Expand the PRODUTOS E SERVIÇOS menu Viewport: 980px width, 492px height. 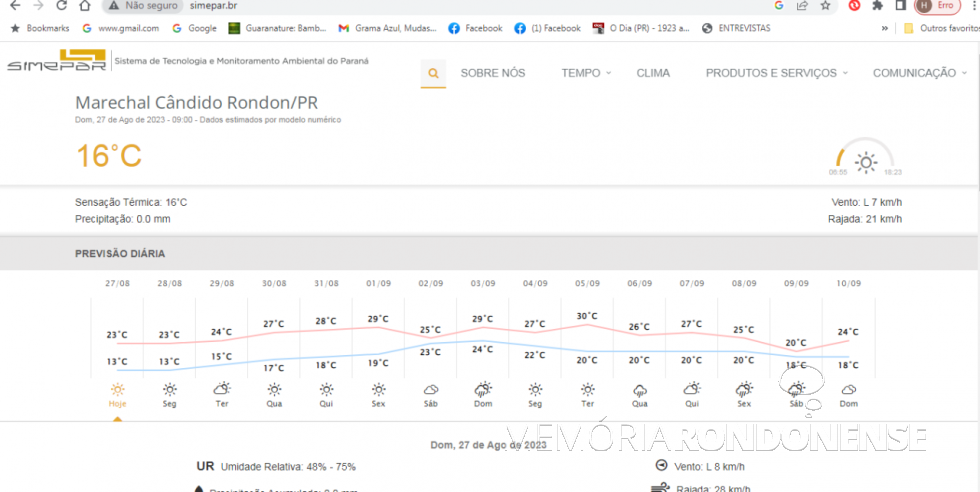(x=776, y=73)
